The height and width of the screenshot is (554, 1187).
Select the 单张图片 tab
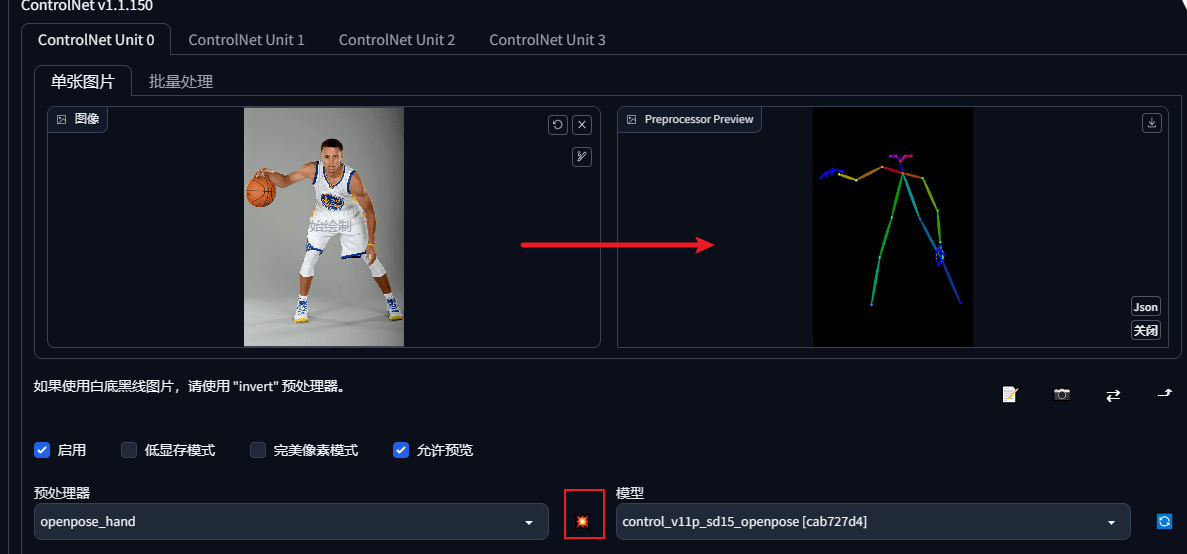point(83,81)
